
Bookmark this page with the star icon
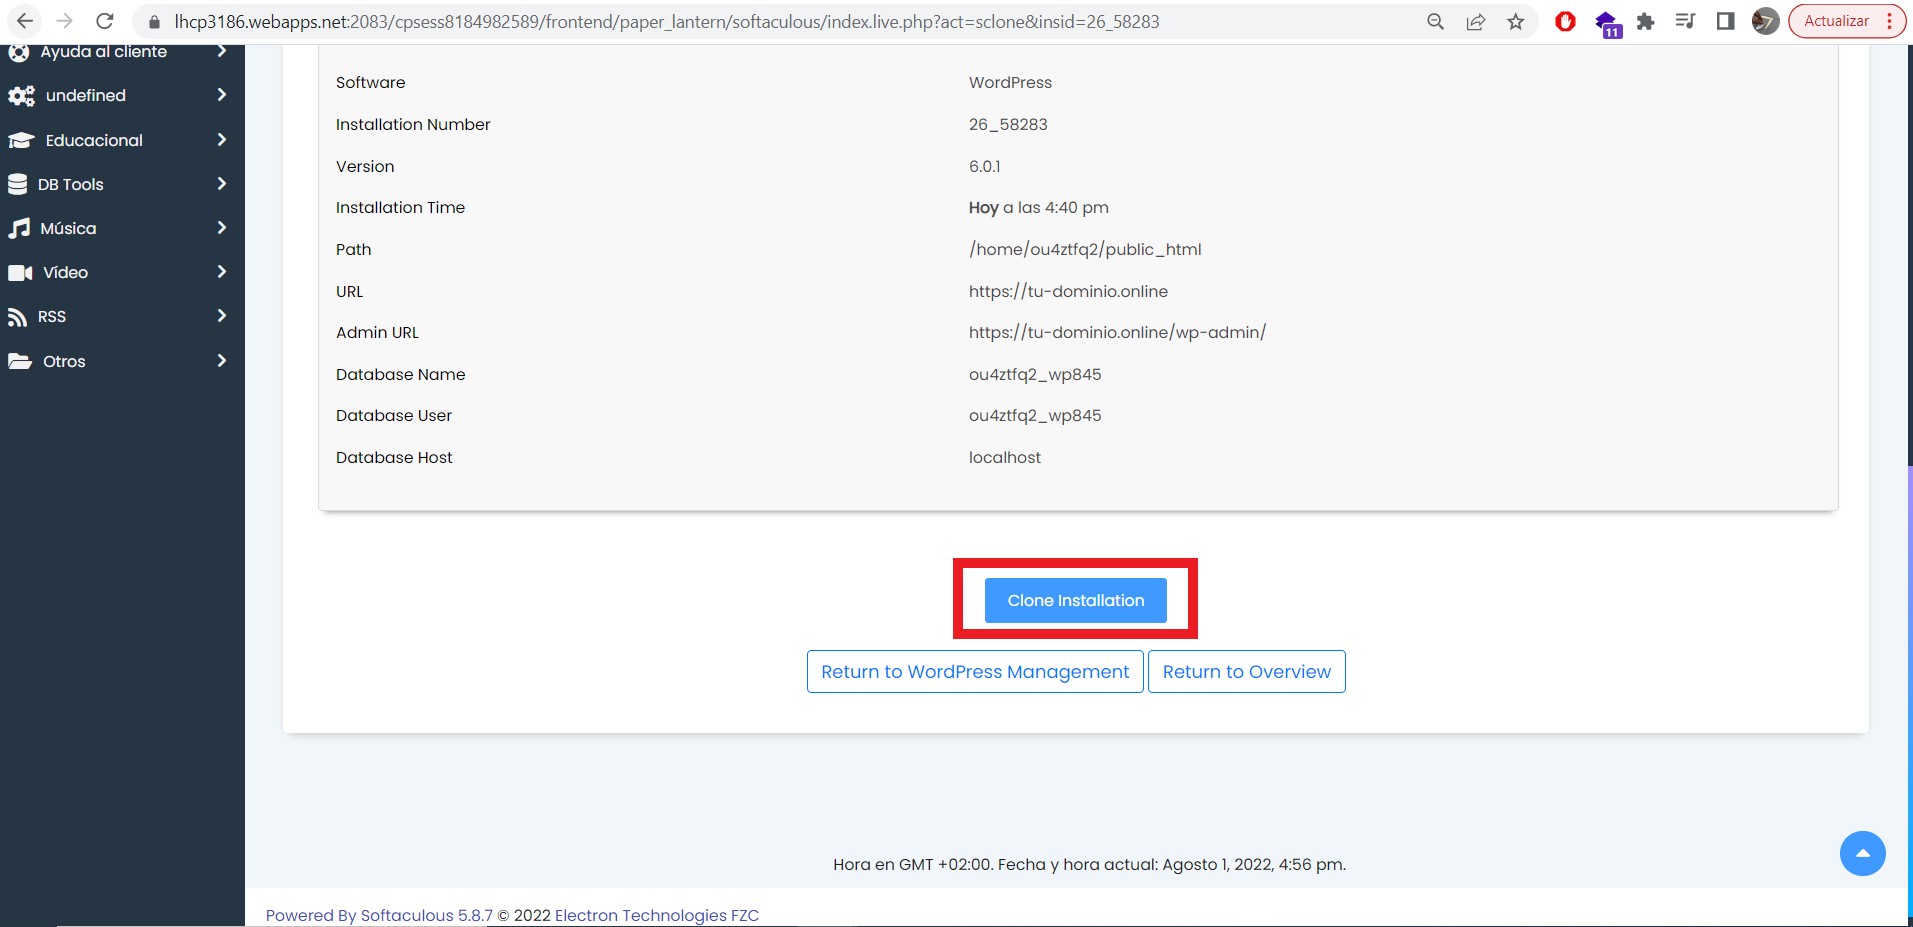click(x=1516, y=21)
